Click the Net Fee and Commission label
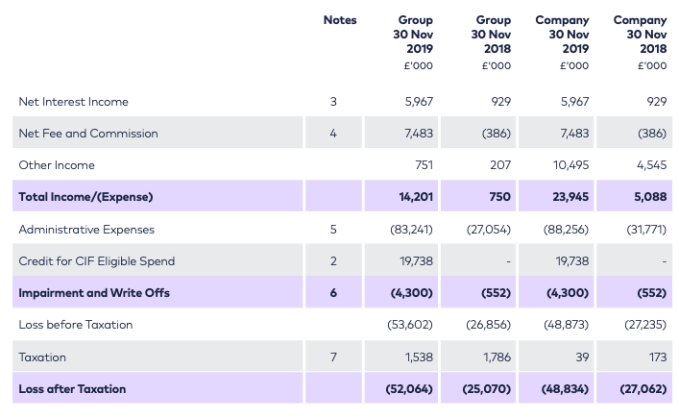 coord(88,134)
